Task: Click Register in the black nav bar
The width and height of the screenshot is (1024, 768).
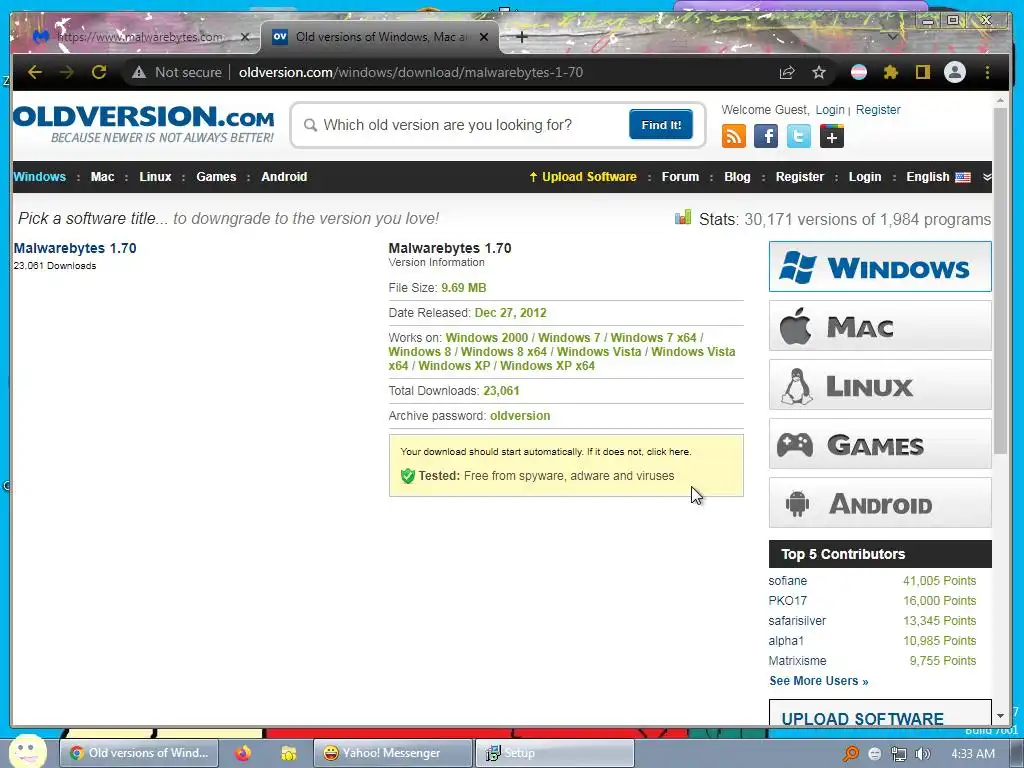Action: (x=799, y=177)
